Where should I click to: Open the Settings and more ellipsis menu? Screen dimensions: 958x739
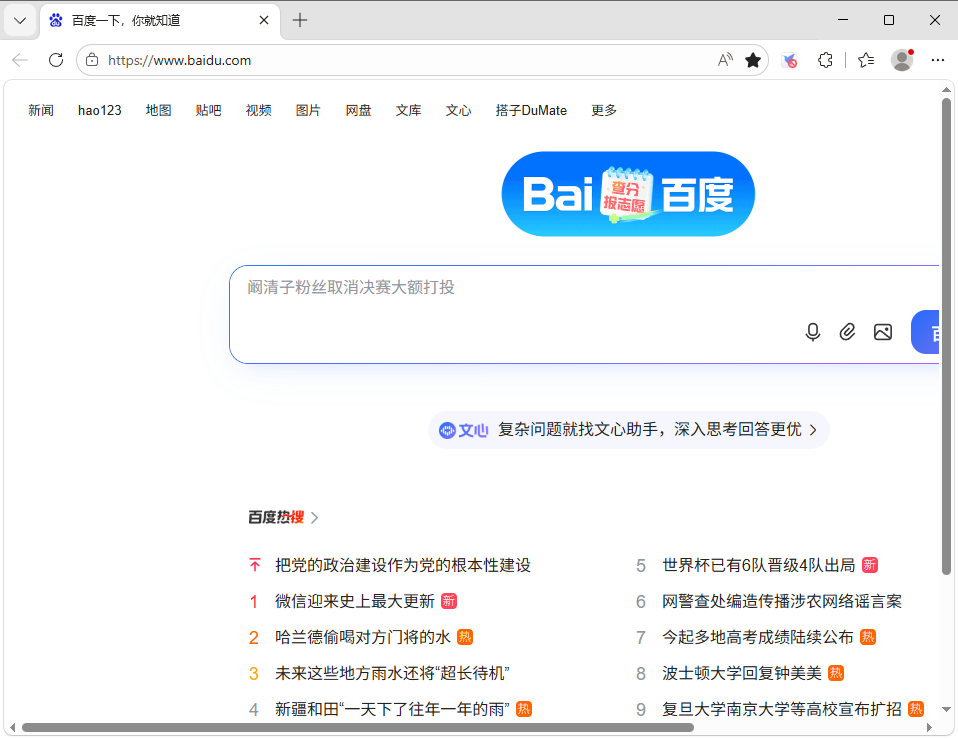pyautogui.click(x=938, y=60)
